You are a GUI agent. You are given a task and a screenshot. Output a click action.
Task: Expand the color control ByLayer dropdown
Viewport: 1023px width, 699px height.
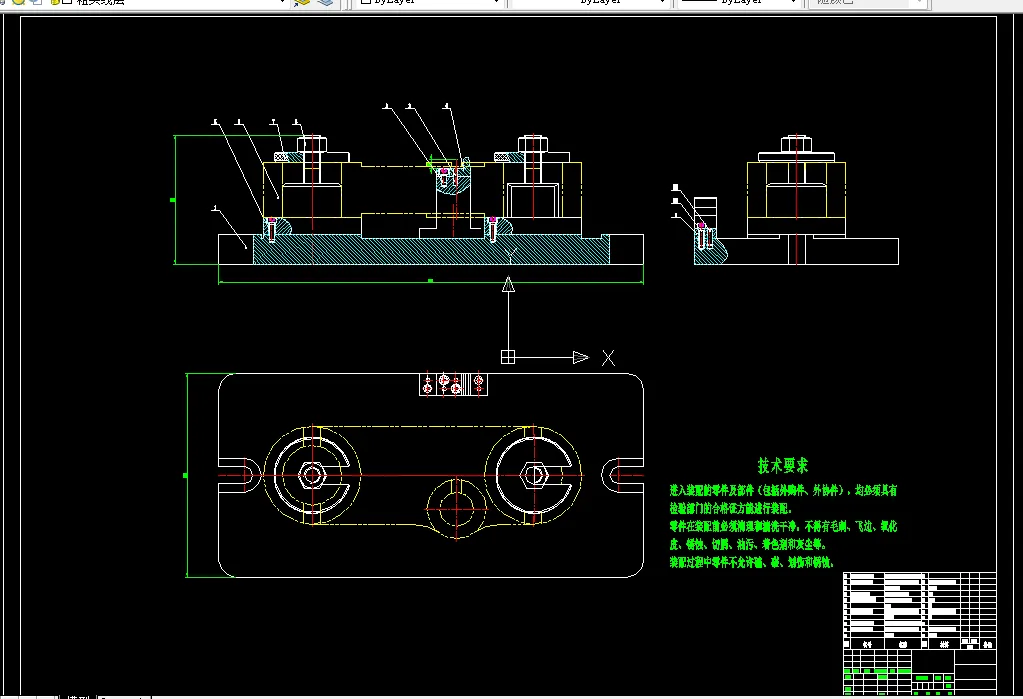[496, 2]
